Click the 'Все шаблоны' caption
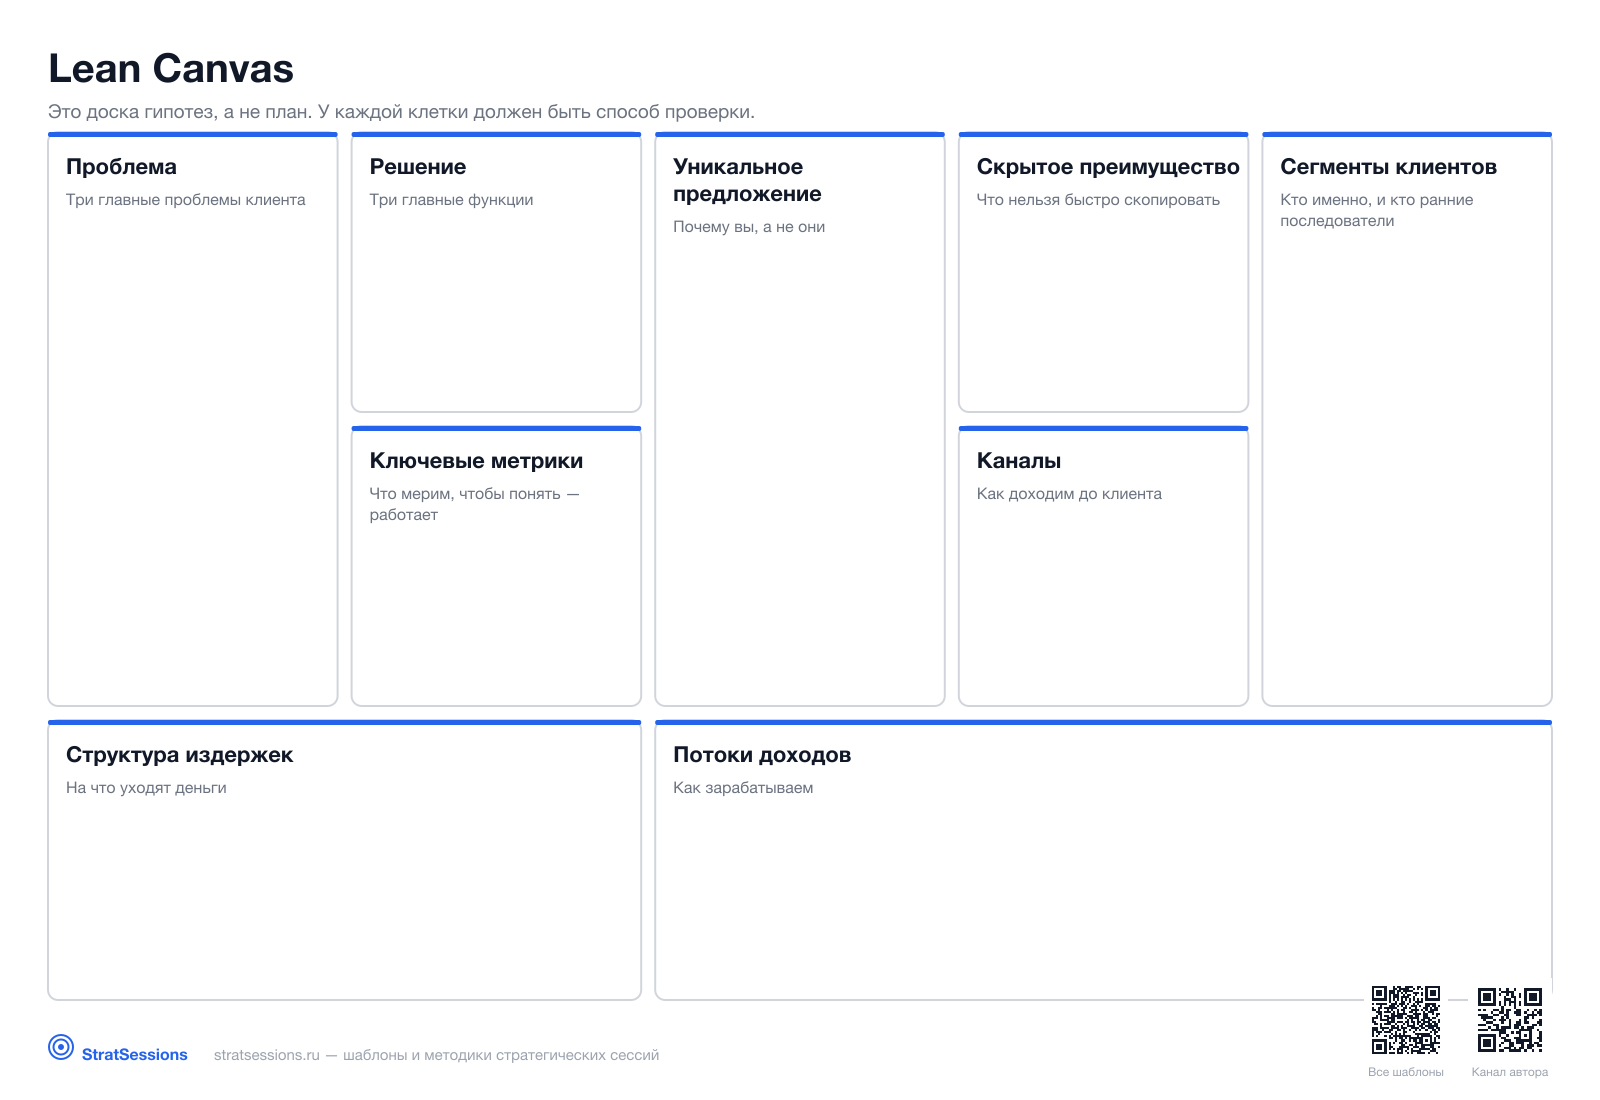Screen dimensions: 1600x1100 (1406, 1072)
